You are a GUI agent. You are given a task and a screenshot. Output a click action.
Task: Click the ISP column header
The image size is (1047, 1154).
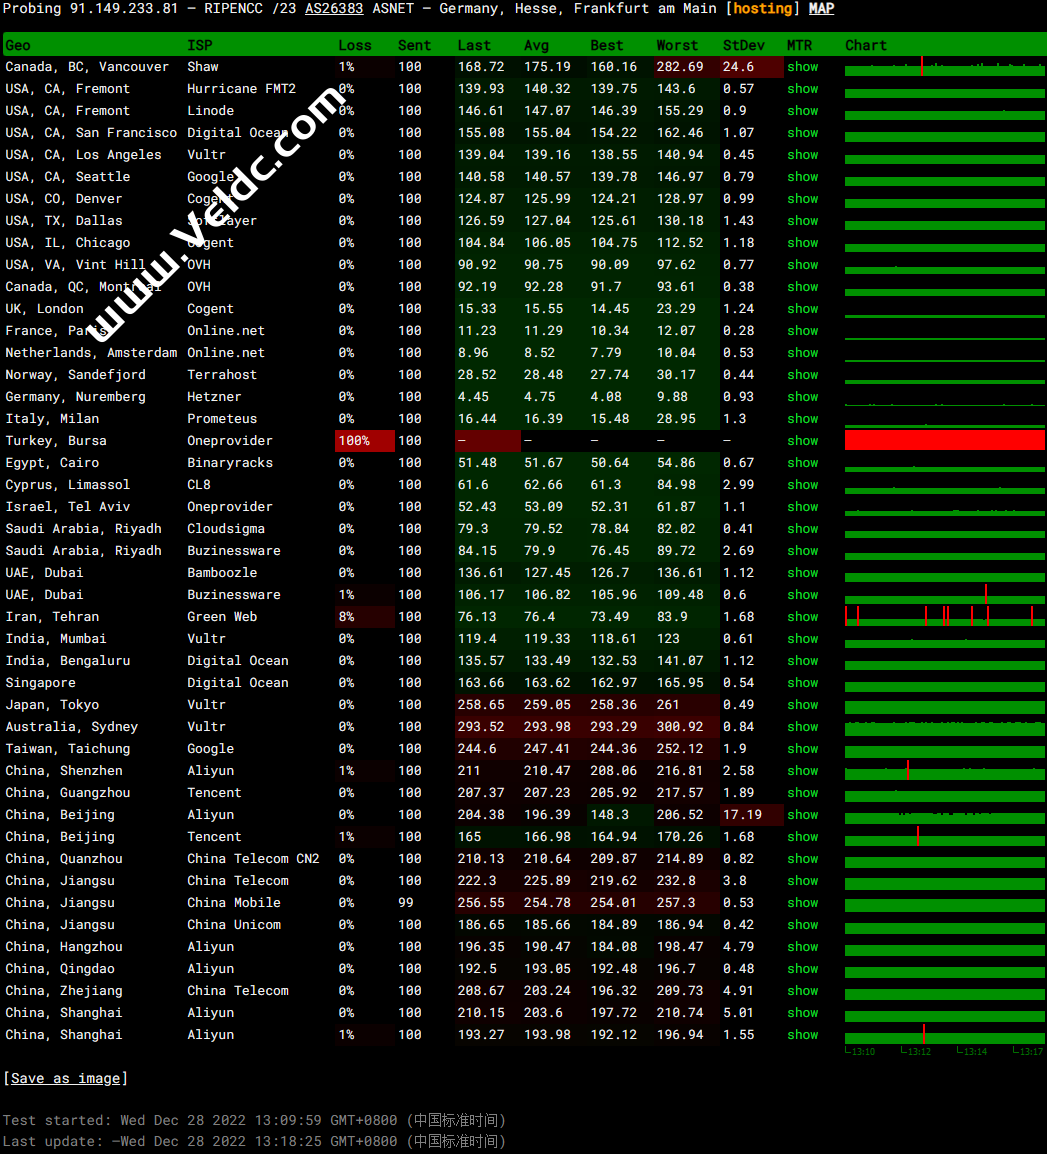click(x=199, y=46)
